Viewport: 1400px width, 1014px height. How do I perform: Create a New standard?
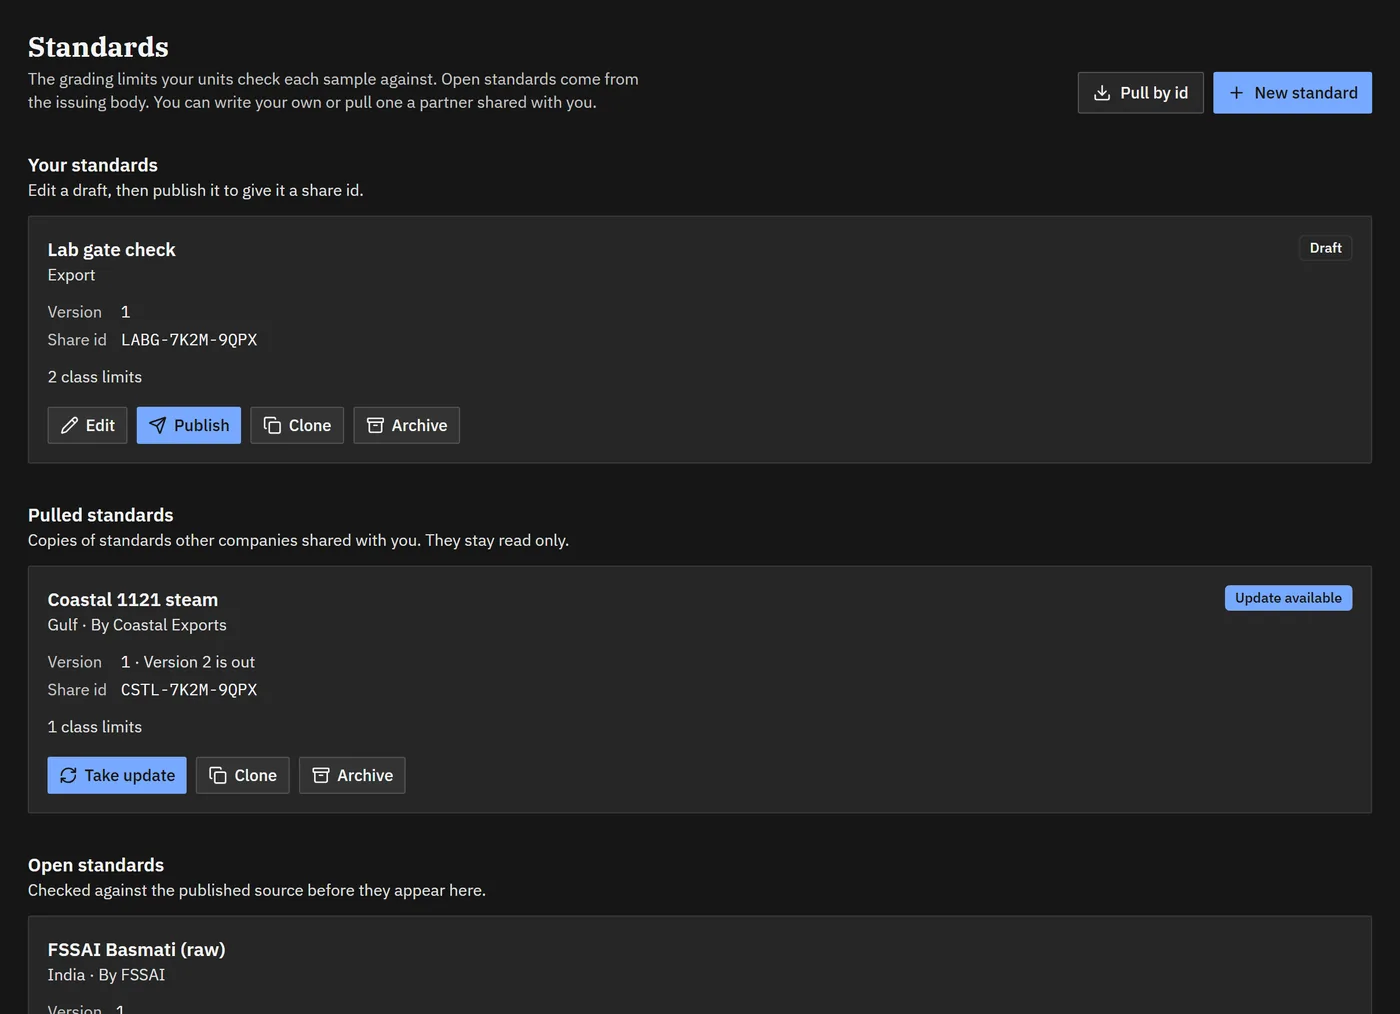(1292, 93)
